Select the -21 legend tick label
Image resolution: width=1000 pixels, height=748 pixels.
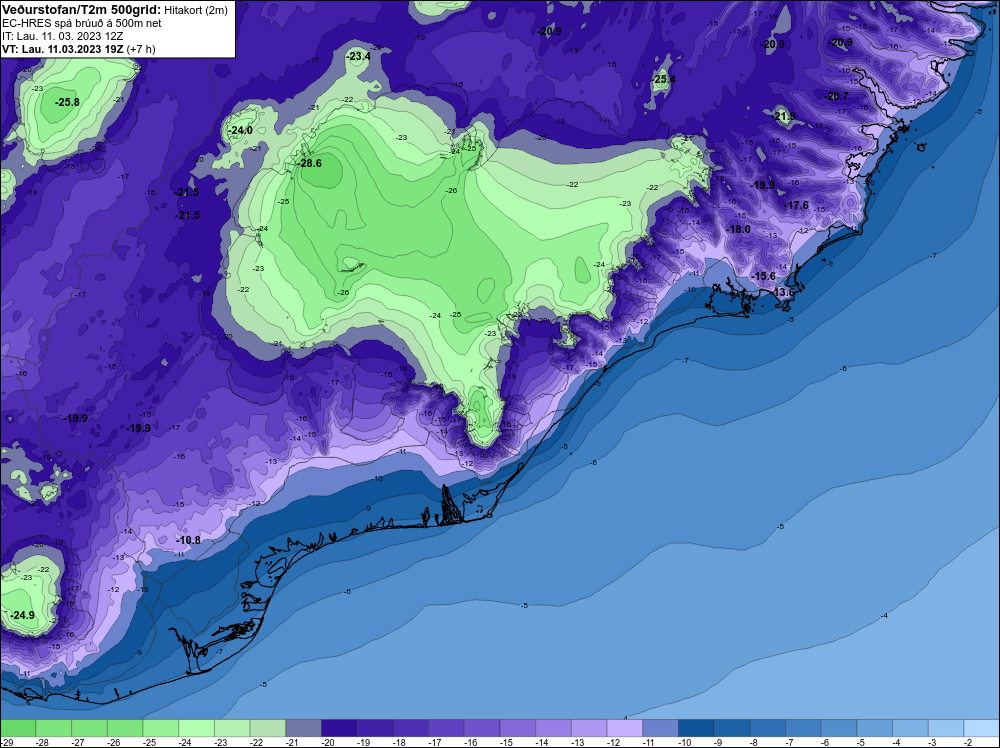pos(292,742)
